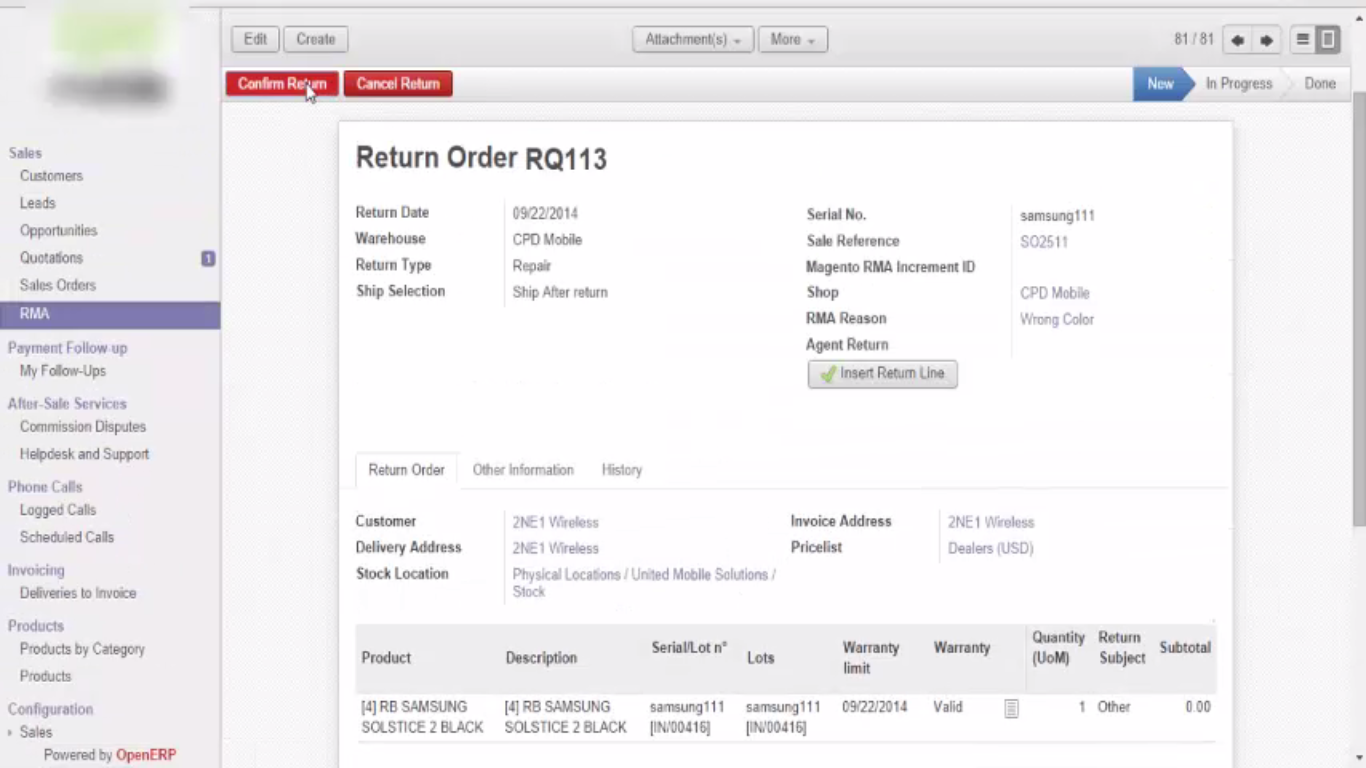Click Return Subject column header

(x=1121, y=648)
